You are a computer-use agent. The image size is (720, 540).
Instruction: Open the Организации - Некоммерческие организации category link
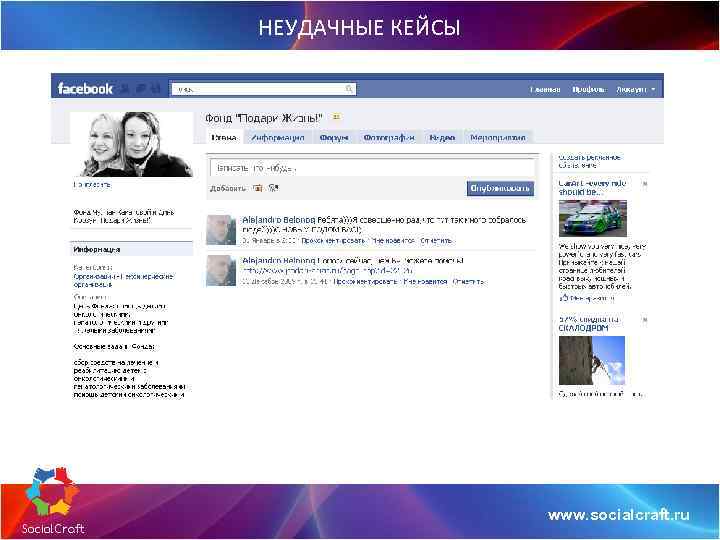[x=123, y=280]
